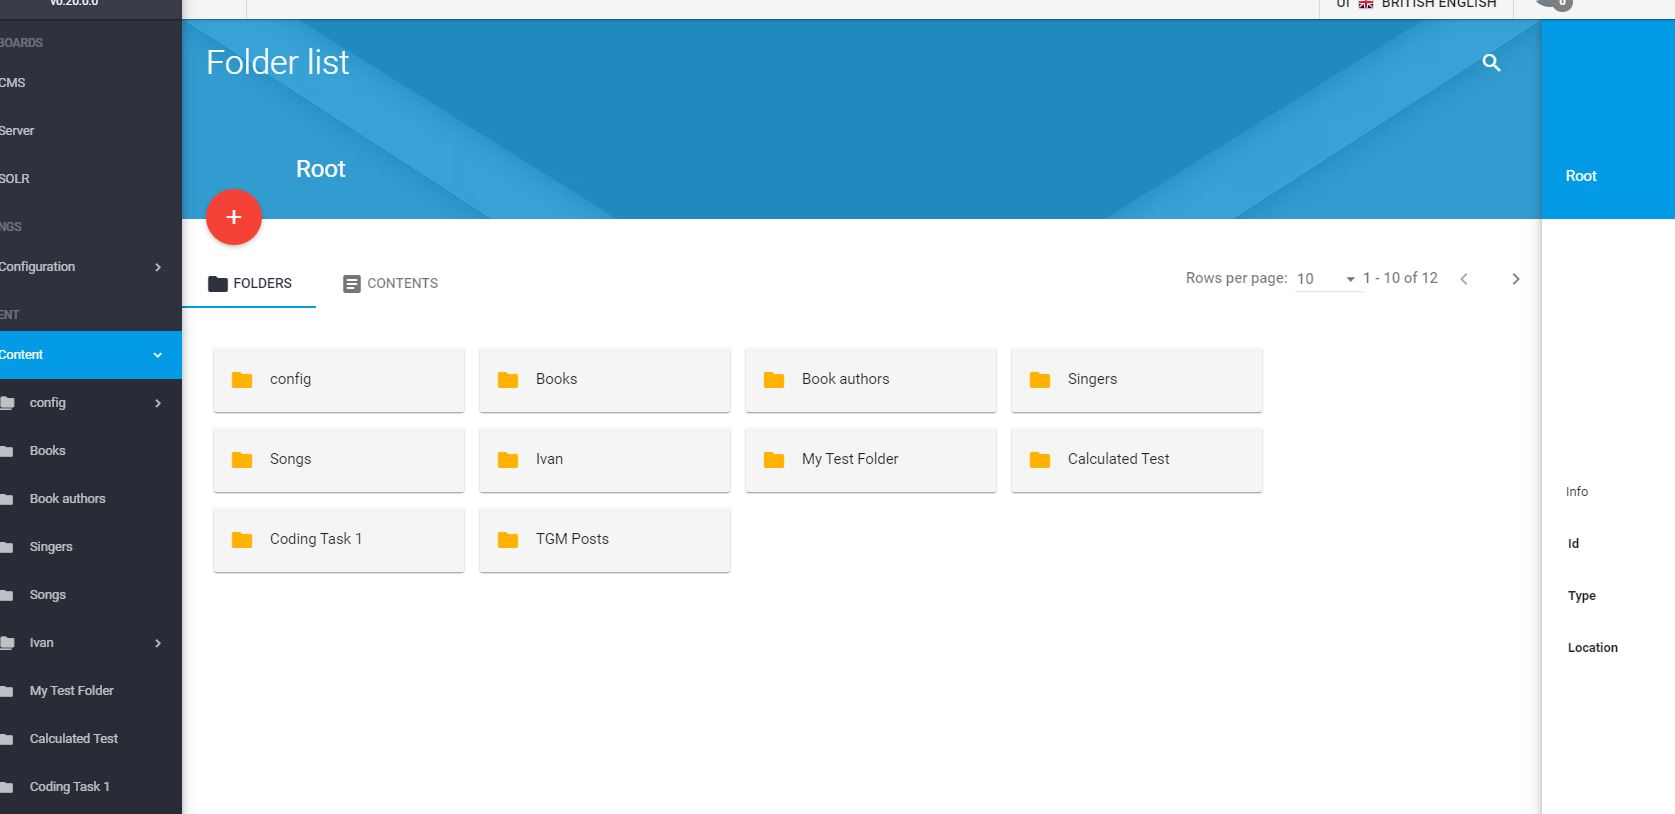Screen dimensions: 1675x814
Task: Select My Test Folder in the sidebar
Action: 90,691
